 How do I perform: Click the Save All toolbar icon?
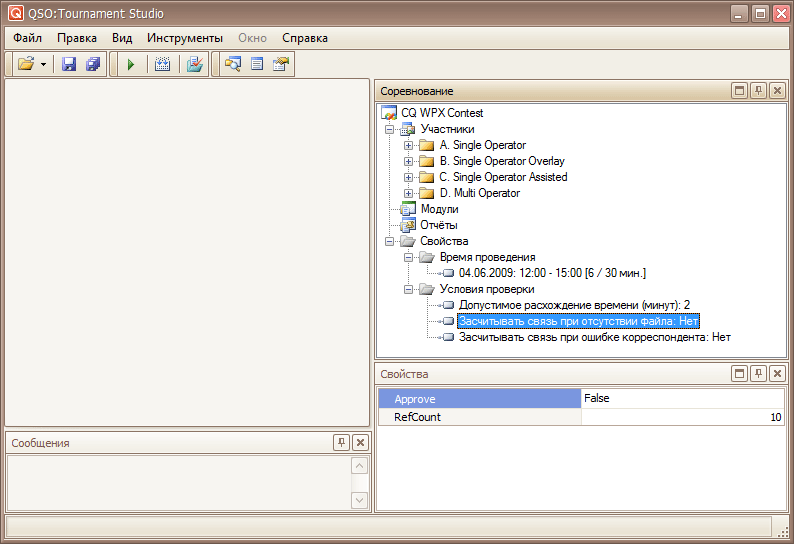pyautogui.click(x=93, y=64)
